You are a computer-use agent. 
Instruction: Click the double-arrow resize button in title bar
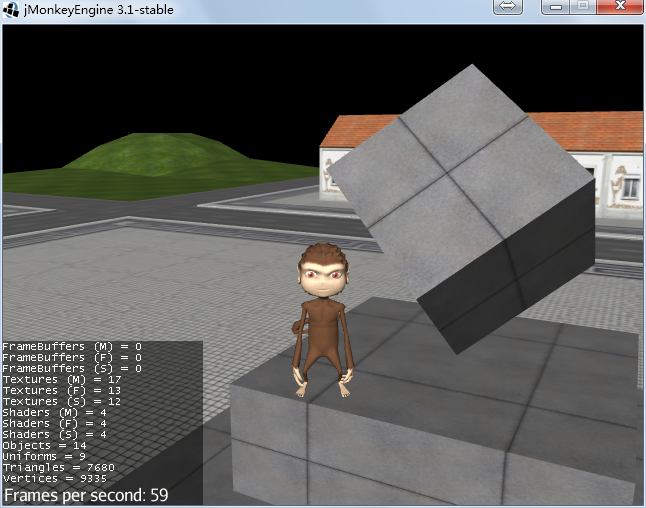(508, 7)
